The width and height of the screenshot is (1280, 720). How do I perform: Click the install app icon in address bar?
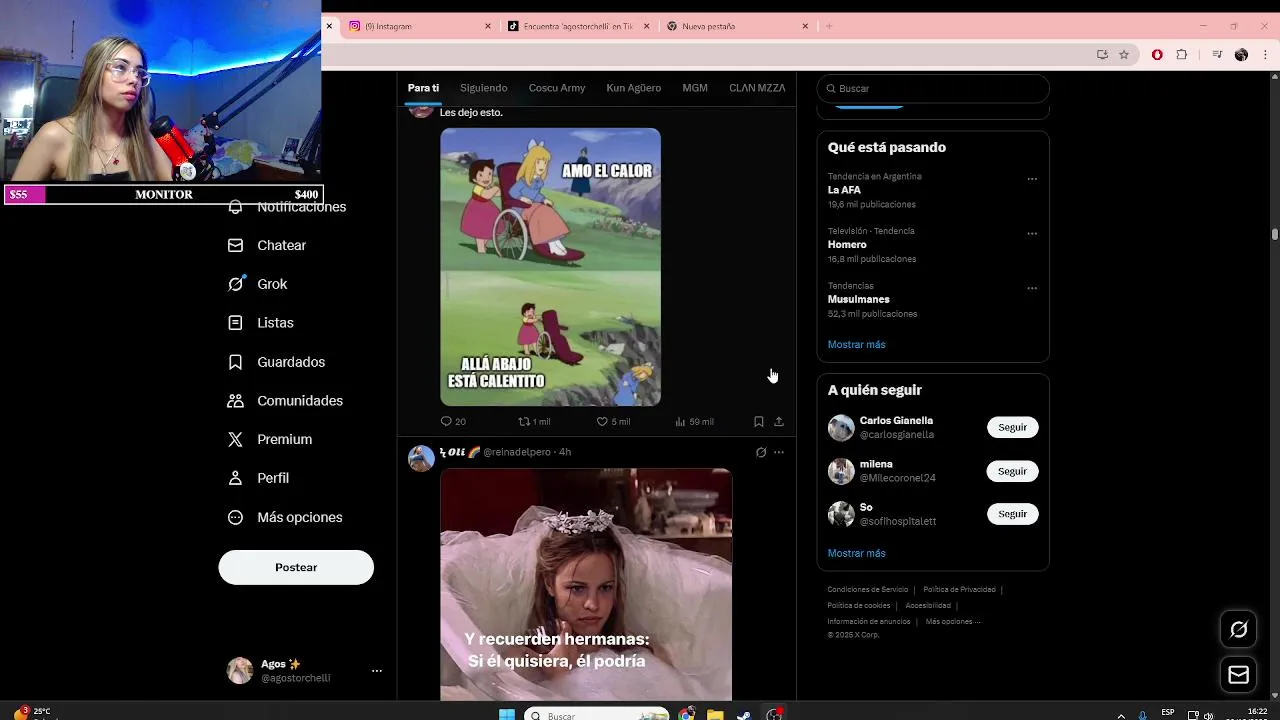point(1102,55)
